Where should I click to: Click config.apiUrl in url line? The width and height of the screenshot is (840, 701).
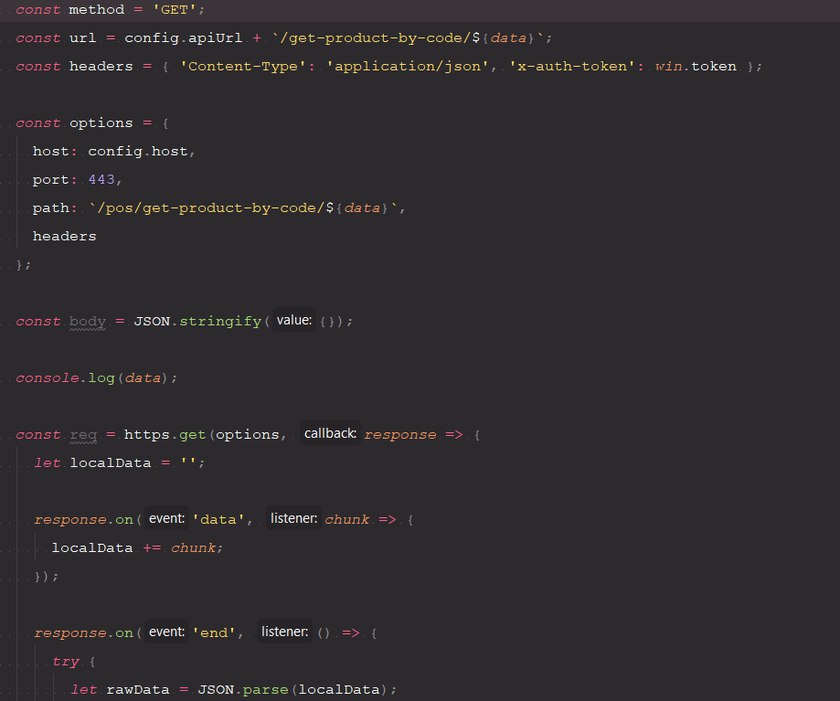(183, 38)
